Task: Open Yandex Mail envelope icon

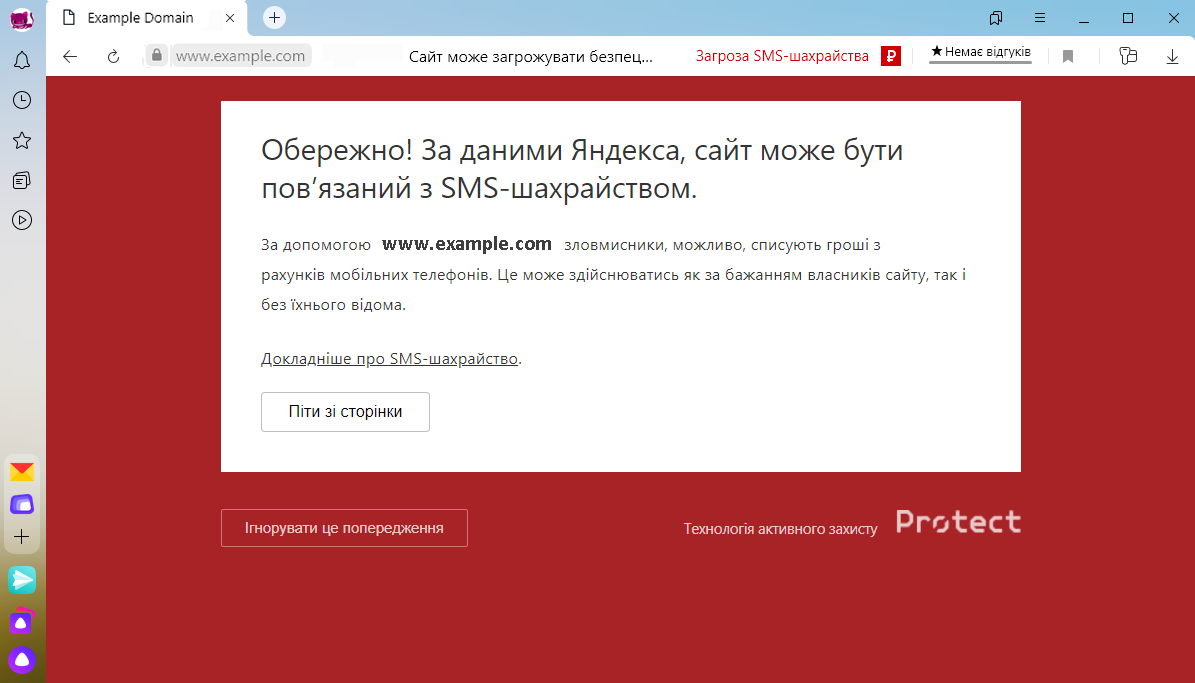Action: click(x=22, y=472)
